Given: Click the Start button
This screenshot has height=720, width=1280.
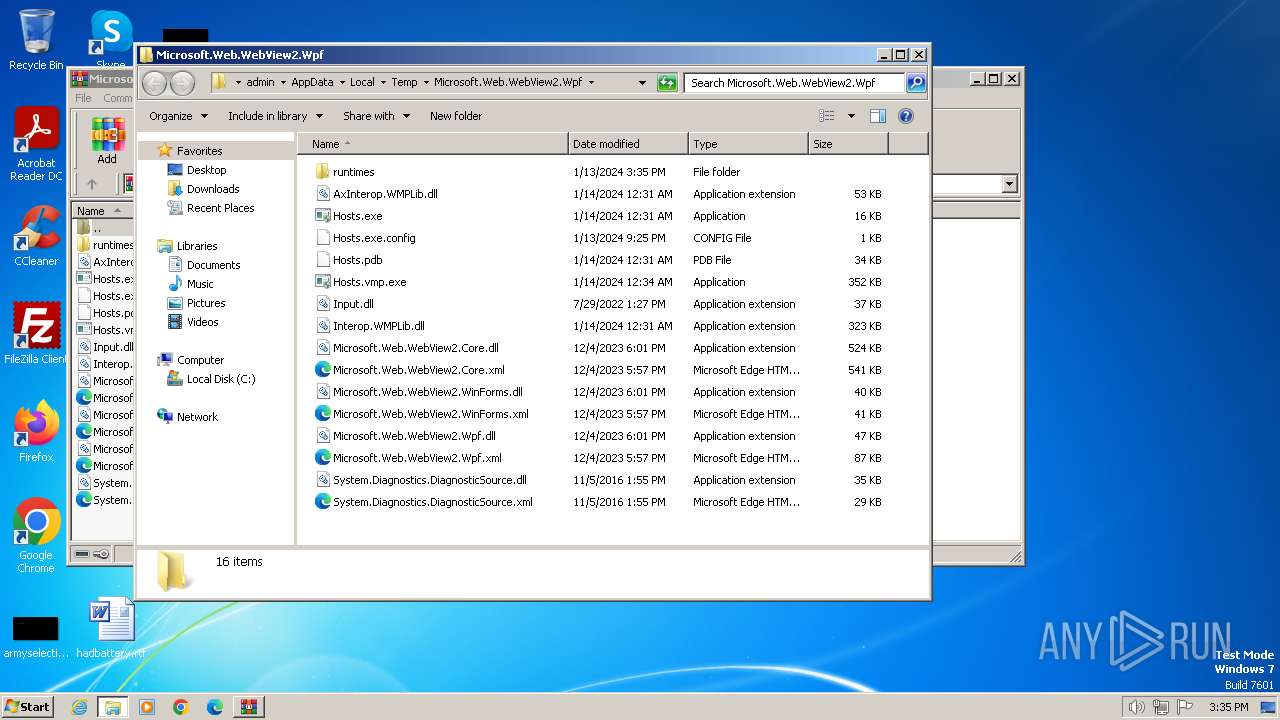Looking at the screenshot, I should click(x=28, y=707).
